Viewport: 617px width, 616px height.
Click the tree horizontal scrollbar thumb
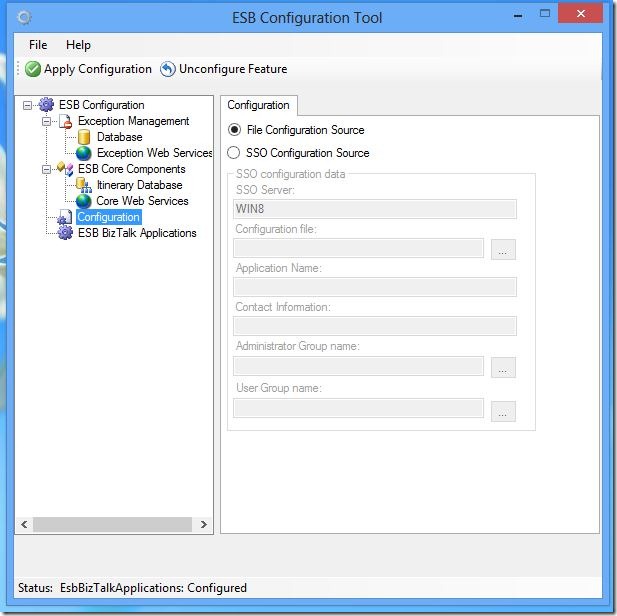coord(113,524)
